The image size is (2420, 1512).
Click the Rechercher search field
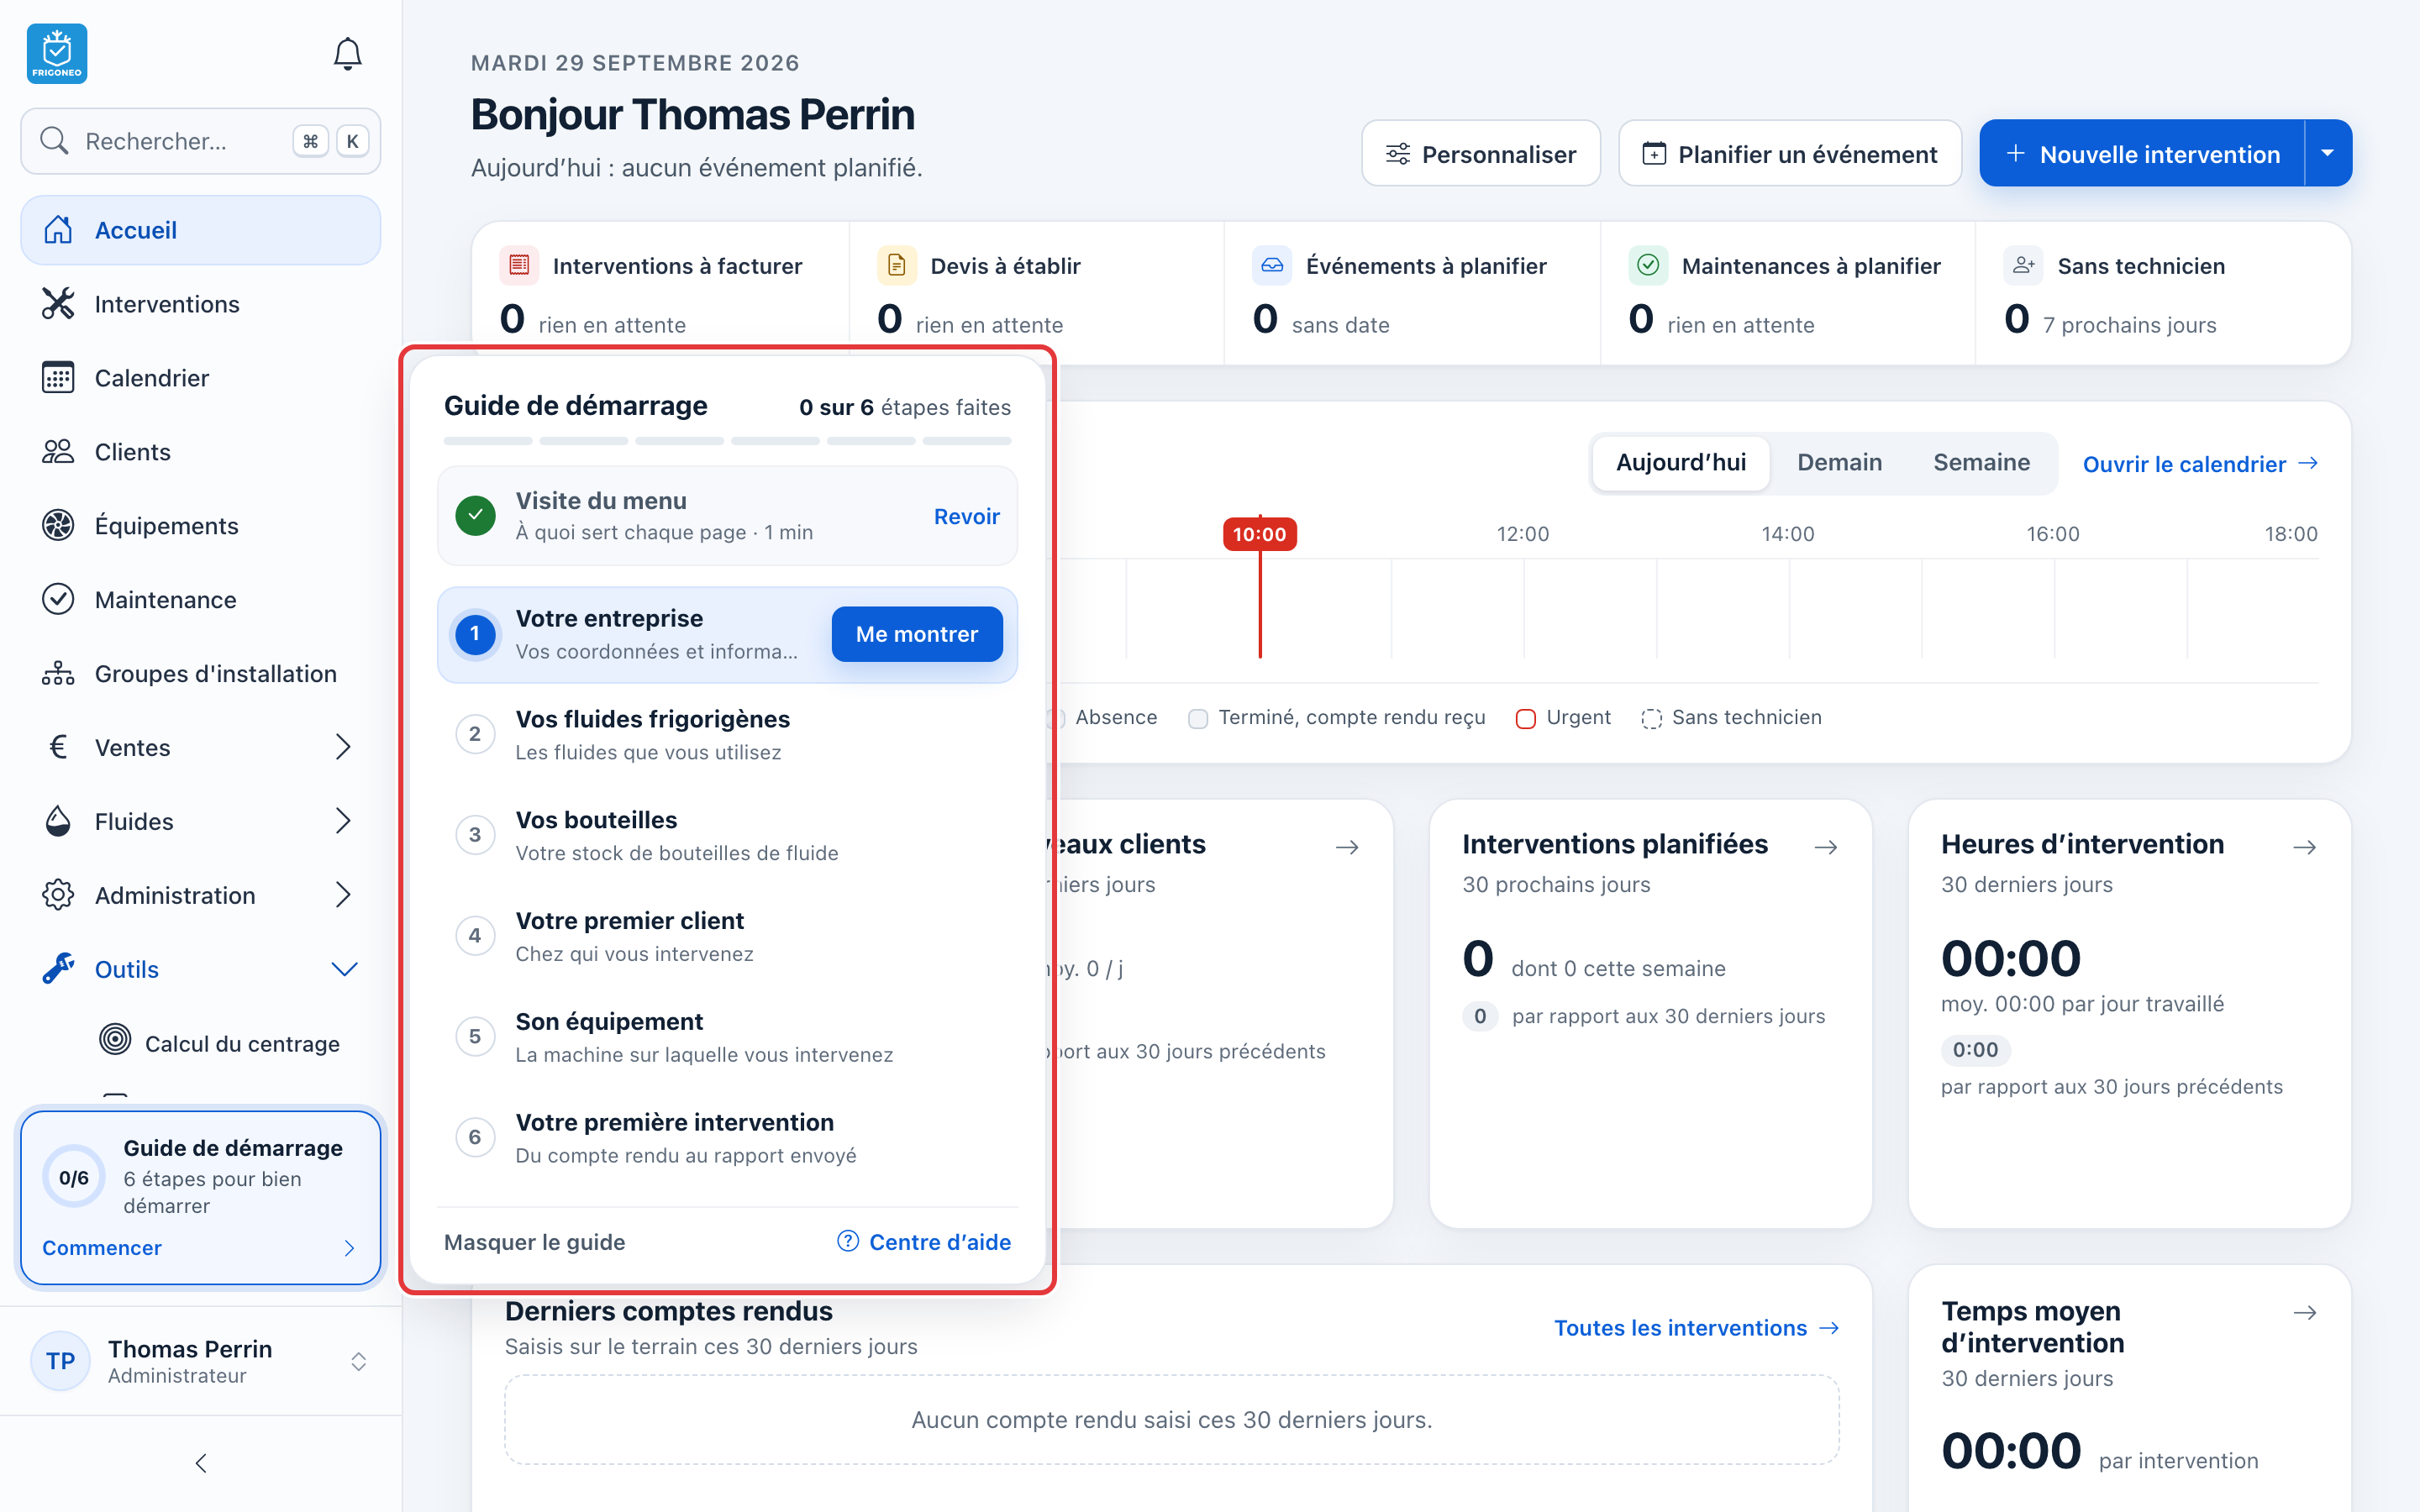[200, 141]
